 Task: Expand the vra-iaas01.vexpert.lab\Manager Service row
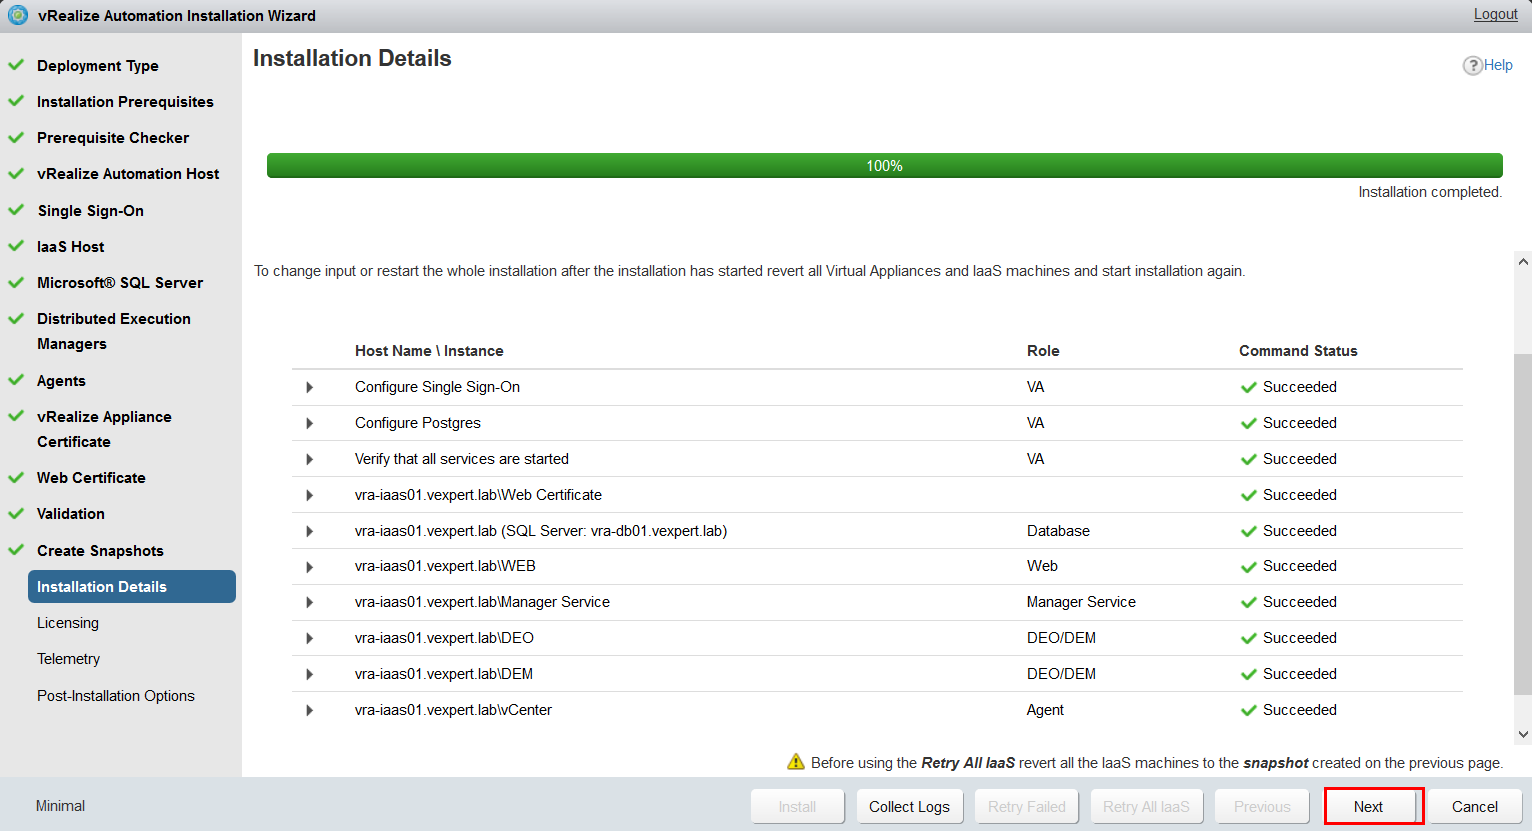click(x=310, y=603)
